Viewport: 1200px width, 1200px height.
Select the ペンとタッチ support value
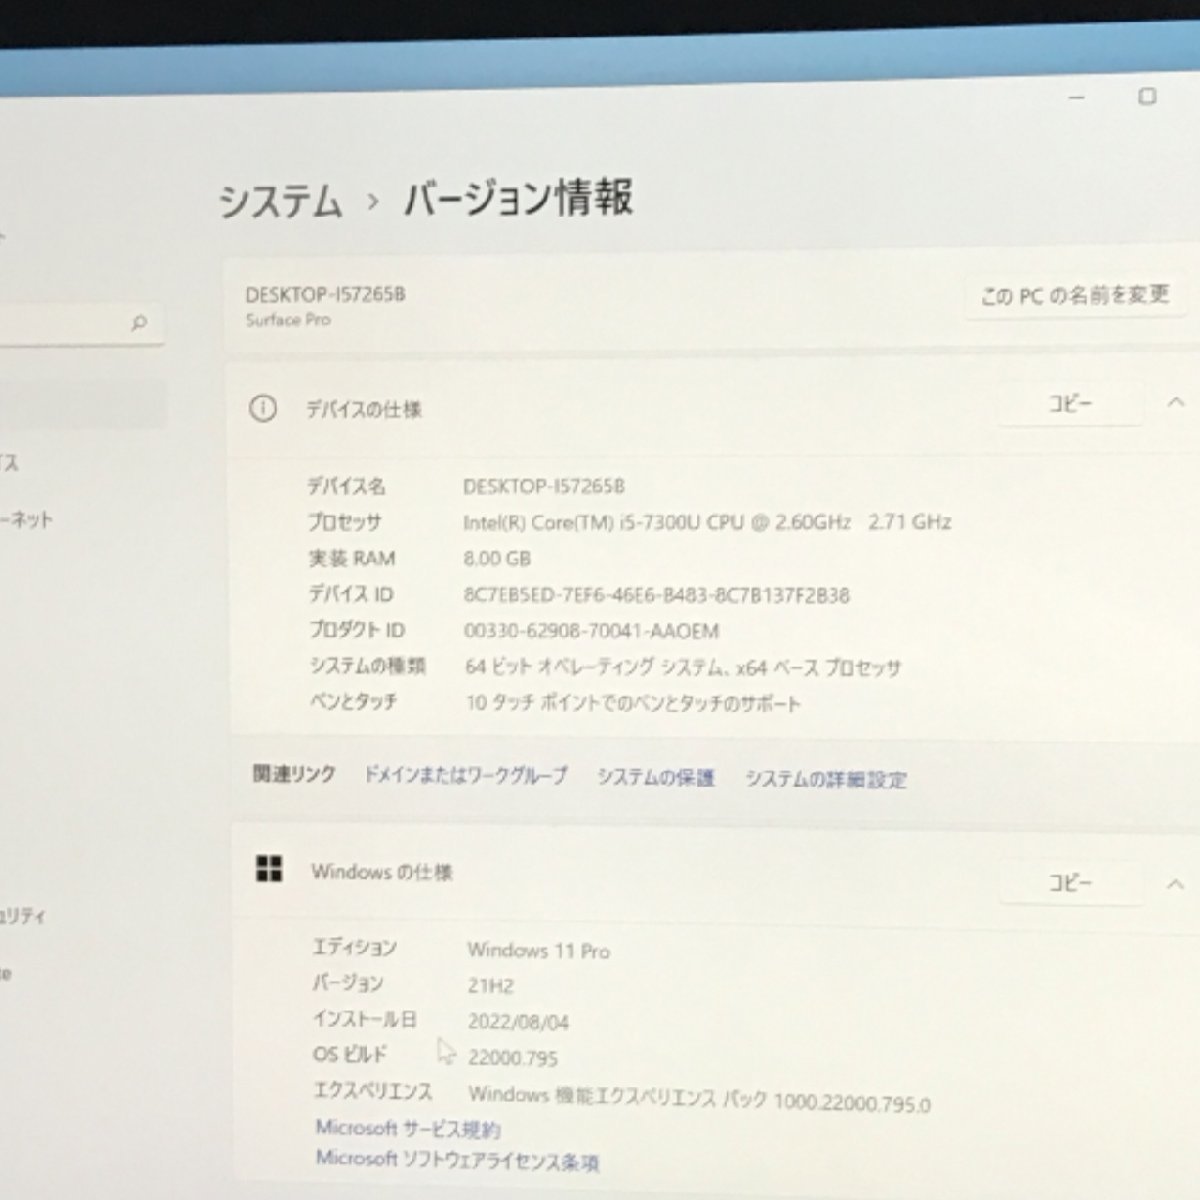(x=633, y=703)
